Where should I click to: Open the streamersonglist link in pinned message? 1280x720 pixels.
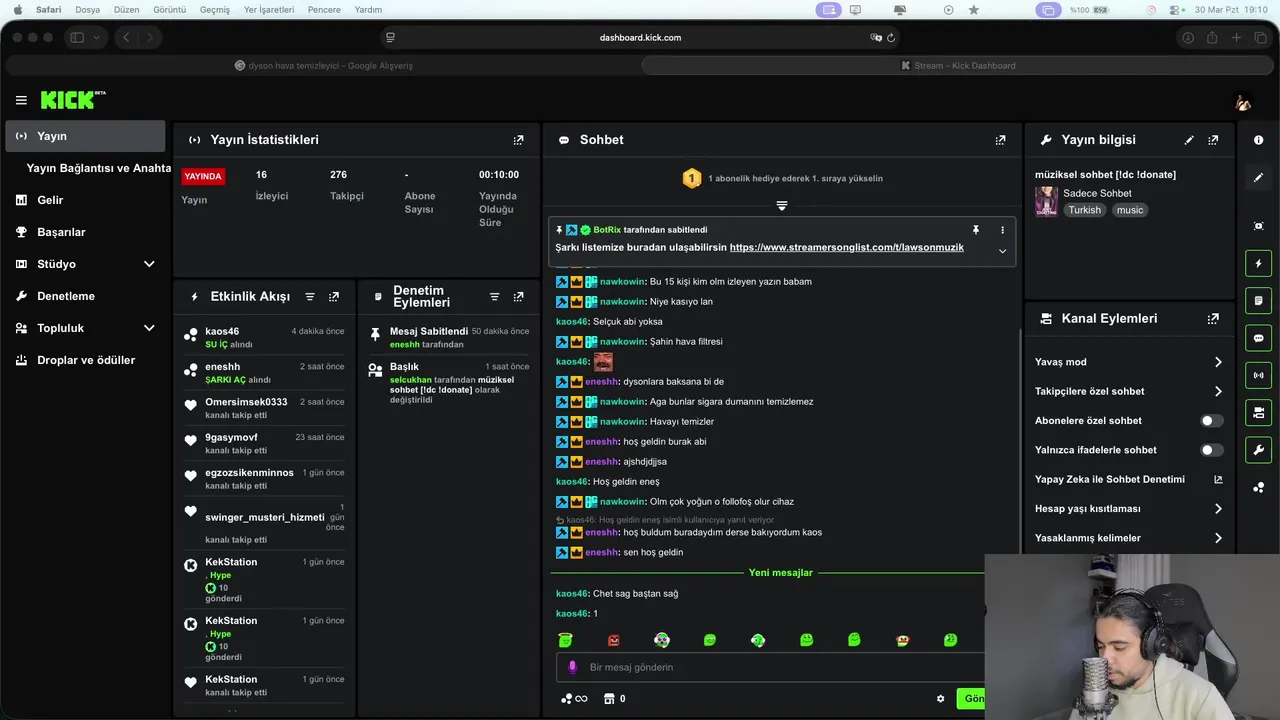click(x=847, y=247)
